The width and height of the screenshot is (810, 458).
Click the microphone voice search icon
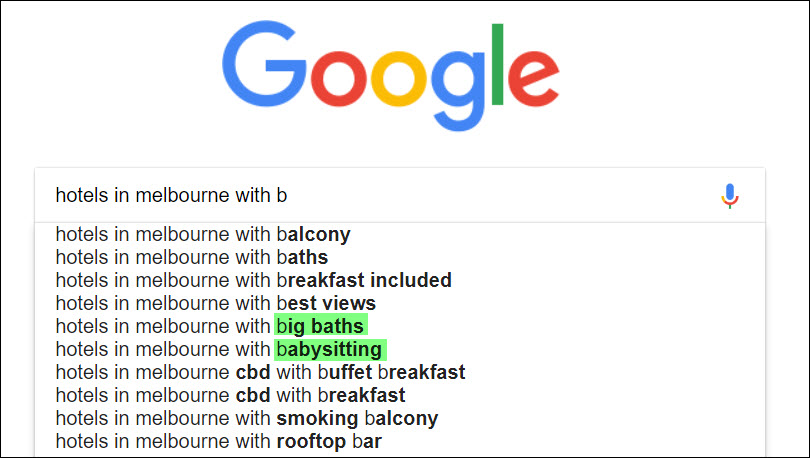tap(729, 196)
